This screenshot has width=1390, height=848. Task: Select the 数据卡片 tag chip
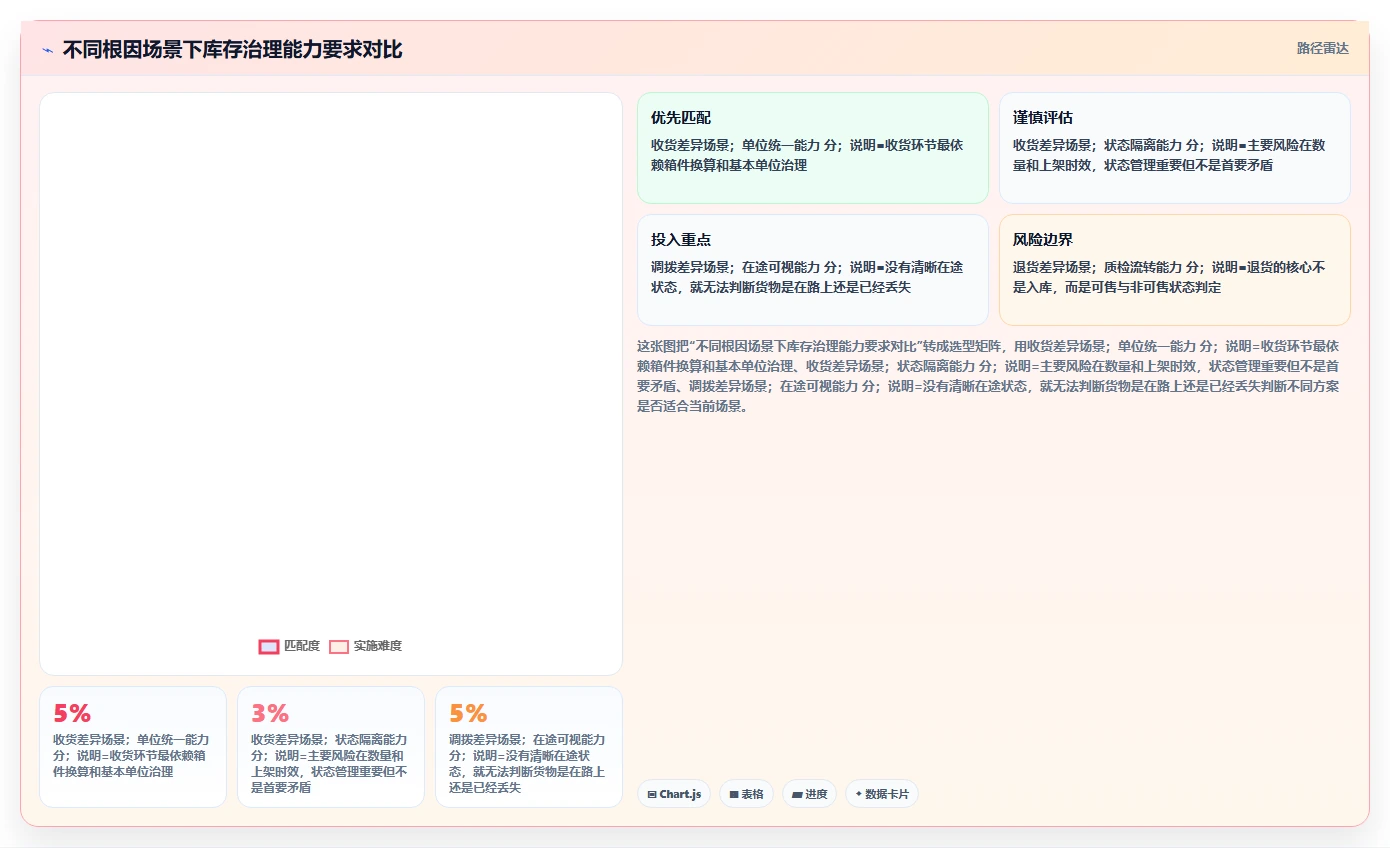(x=881, y=794)
